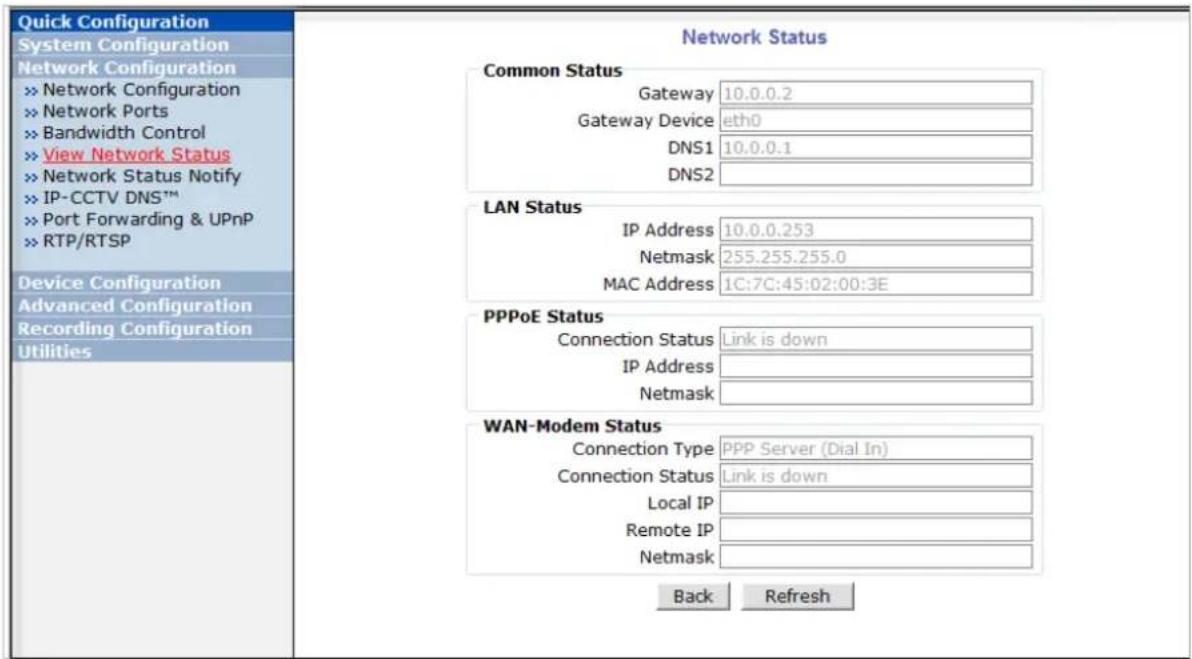Click the WAN-Modem Remote IP field
Screen dimensions: 1192x659
[x=876, y=529]
